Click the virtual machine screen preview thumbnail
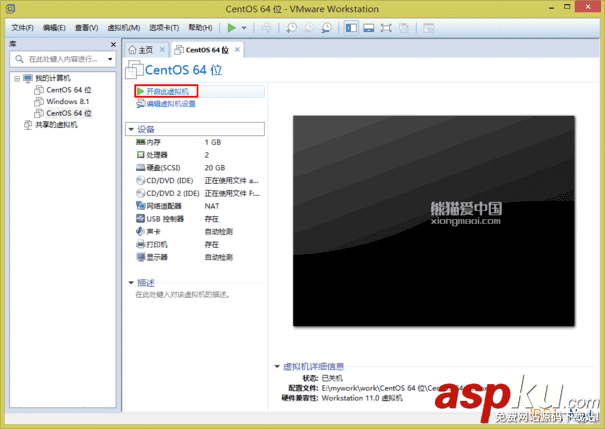605x429 pixels. (x=434, y=221)
